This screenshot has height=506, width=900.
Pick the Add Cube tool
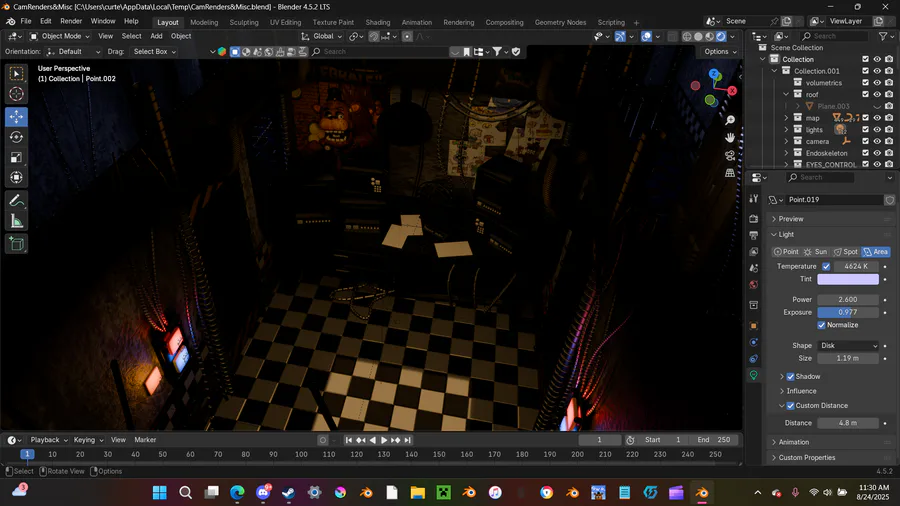click(x=16, y=244)
